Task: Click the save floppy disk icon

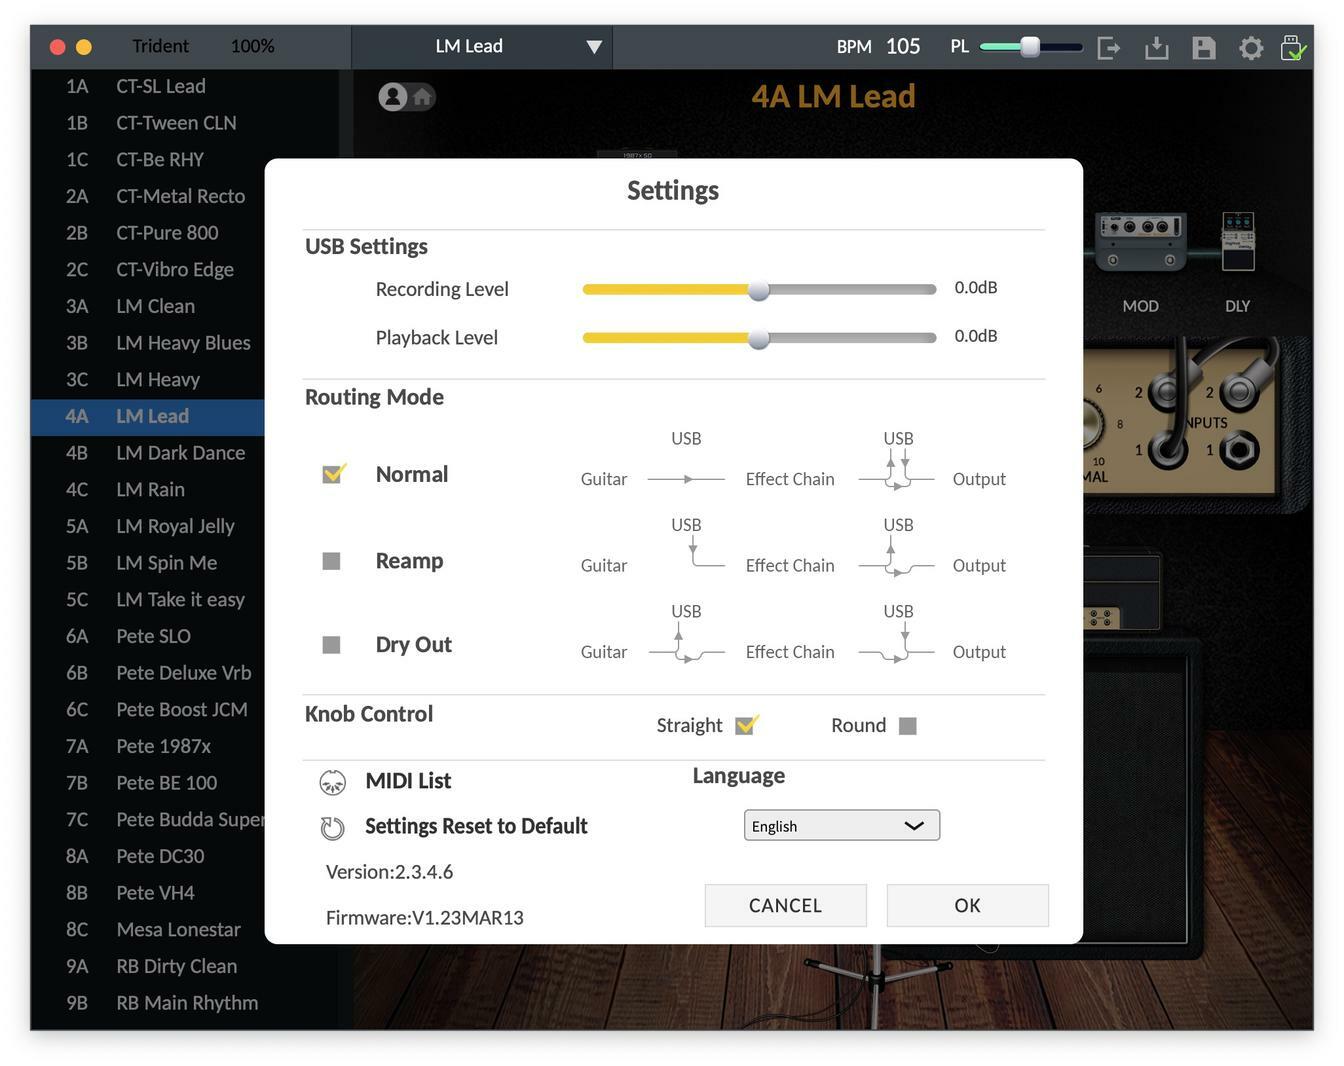Action: pos(1204,47)
